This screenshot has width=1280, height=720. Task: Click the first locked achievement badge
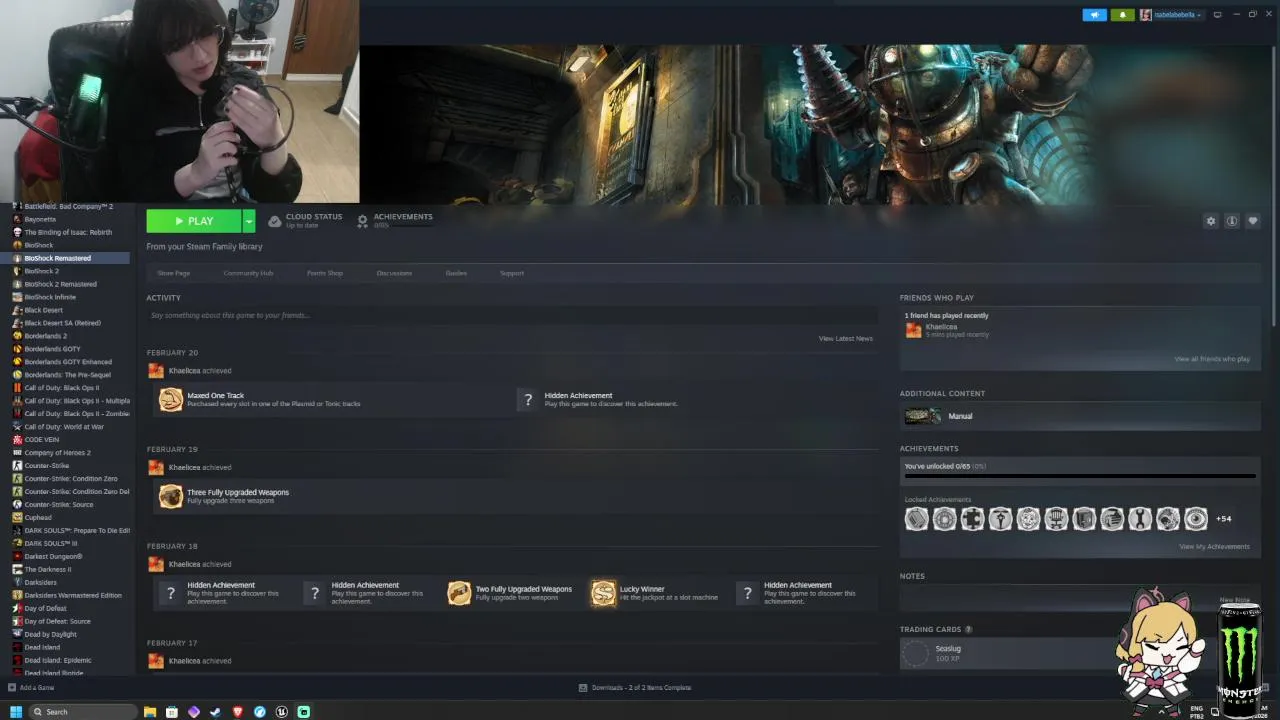click(917, 519)
